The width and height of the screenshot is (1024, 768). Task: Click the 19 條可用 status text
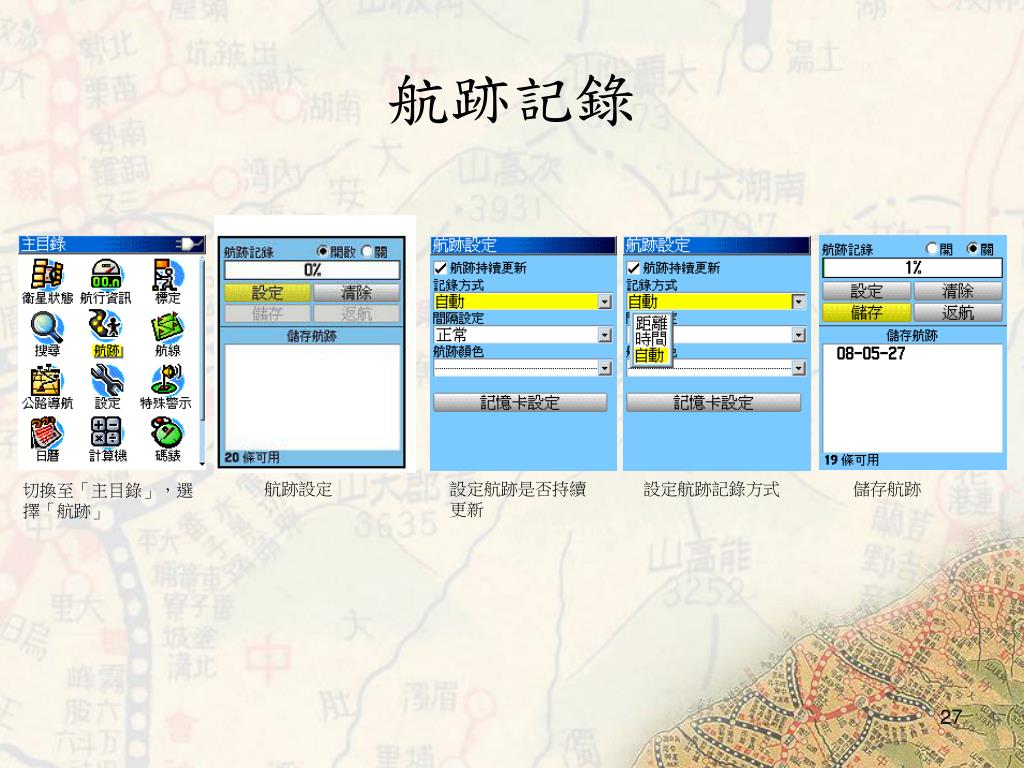(851, 460)
